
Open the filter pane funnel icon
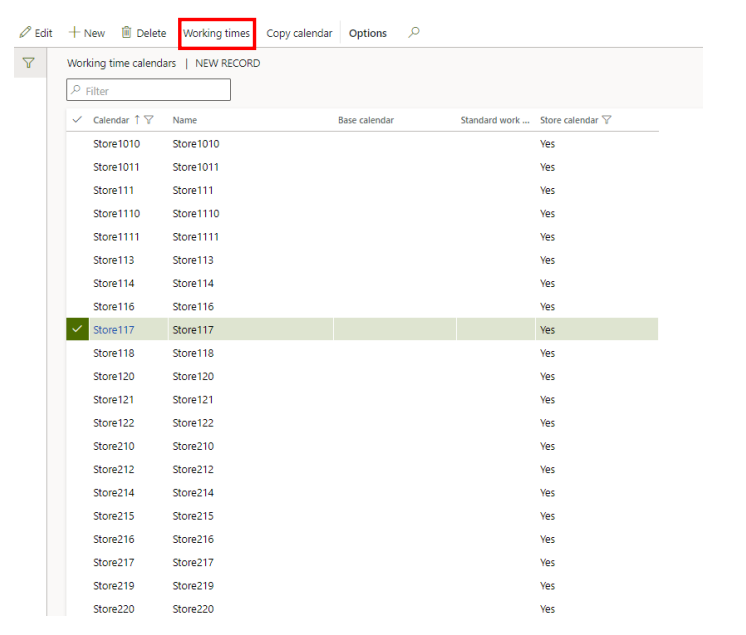pos(28,63)
